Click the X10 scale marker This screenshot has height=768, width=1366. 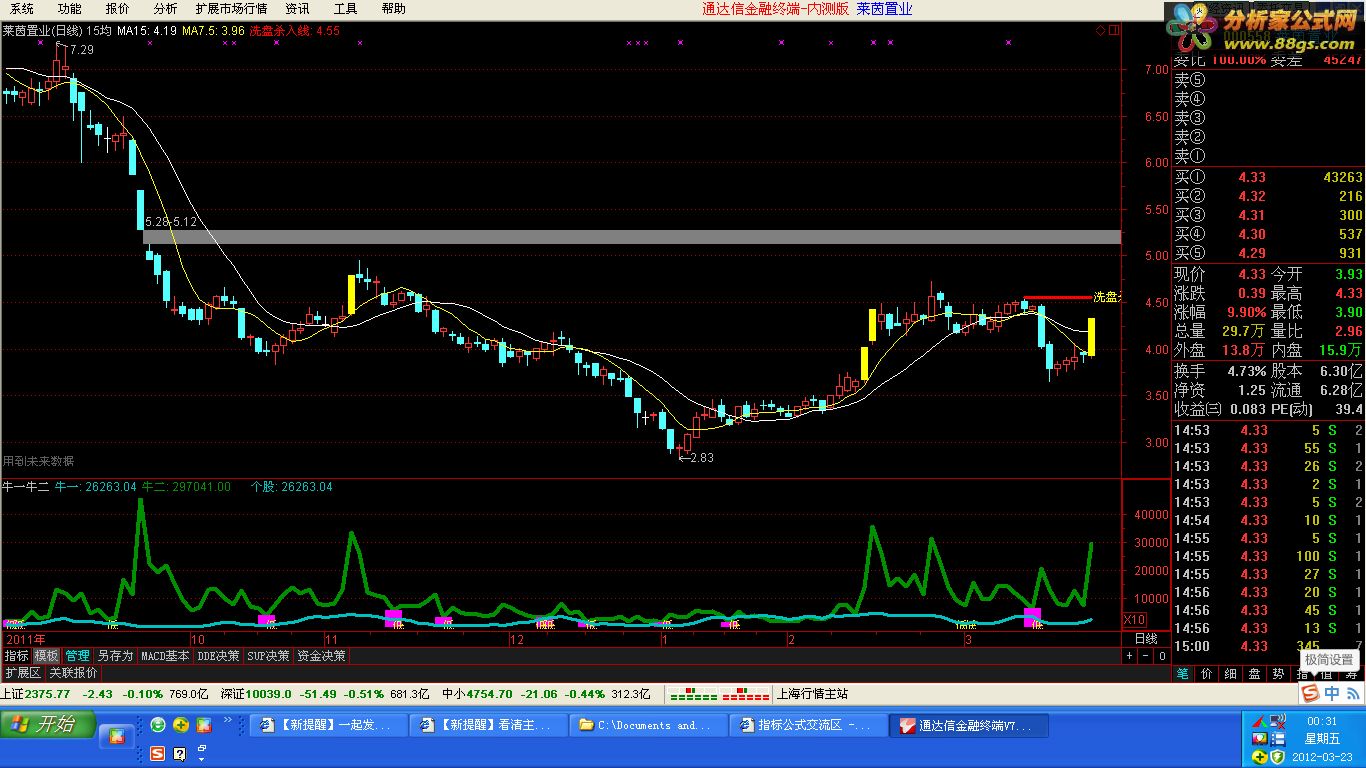click(1134, 619)
